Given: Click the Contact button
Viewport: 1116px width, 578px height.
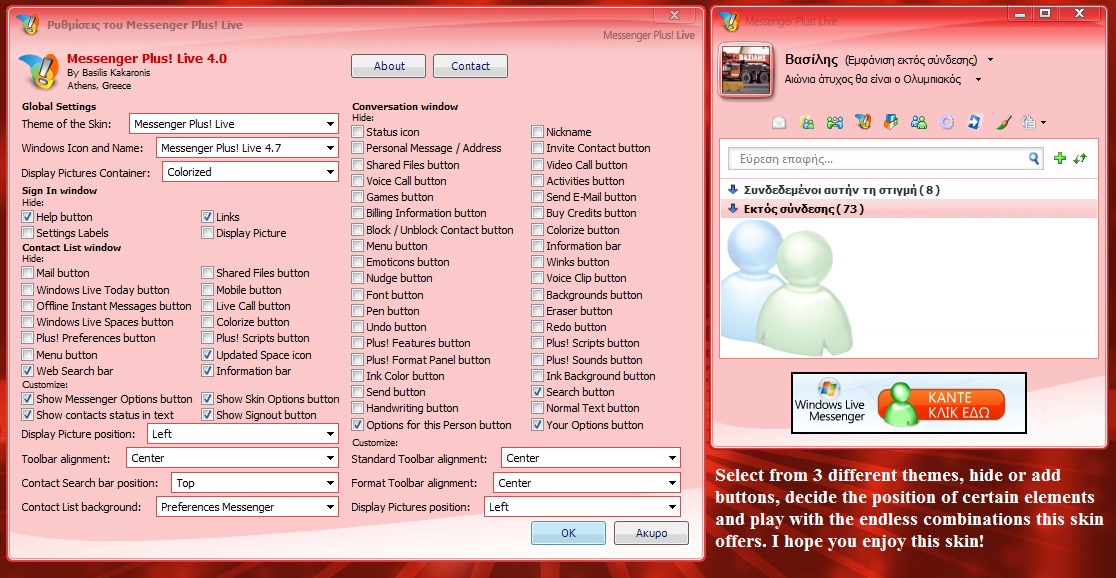Looking at the screenshot, I should coord(470,66).
